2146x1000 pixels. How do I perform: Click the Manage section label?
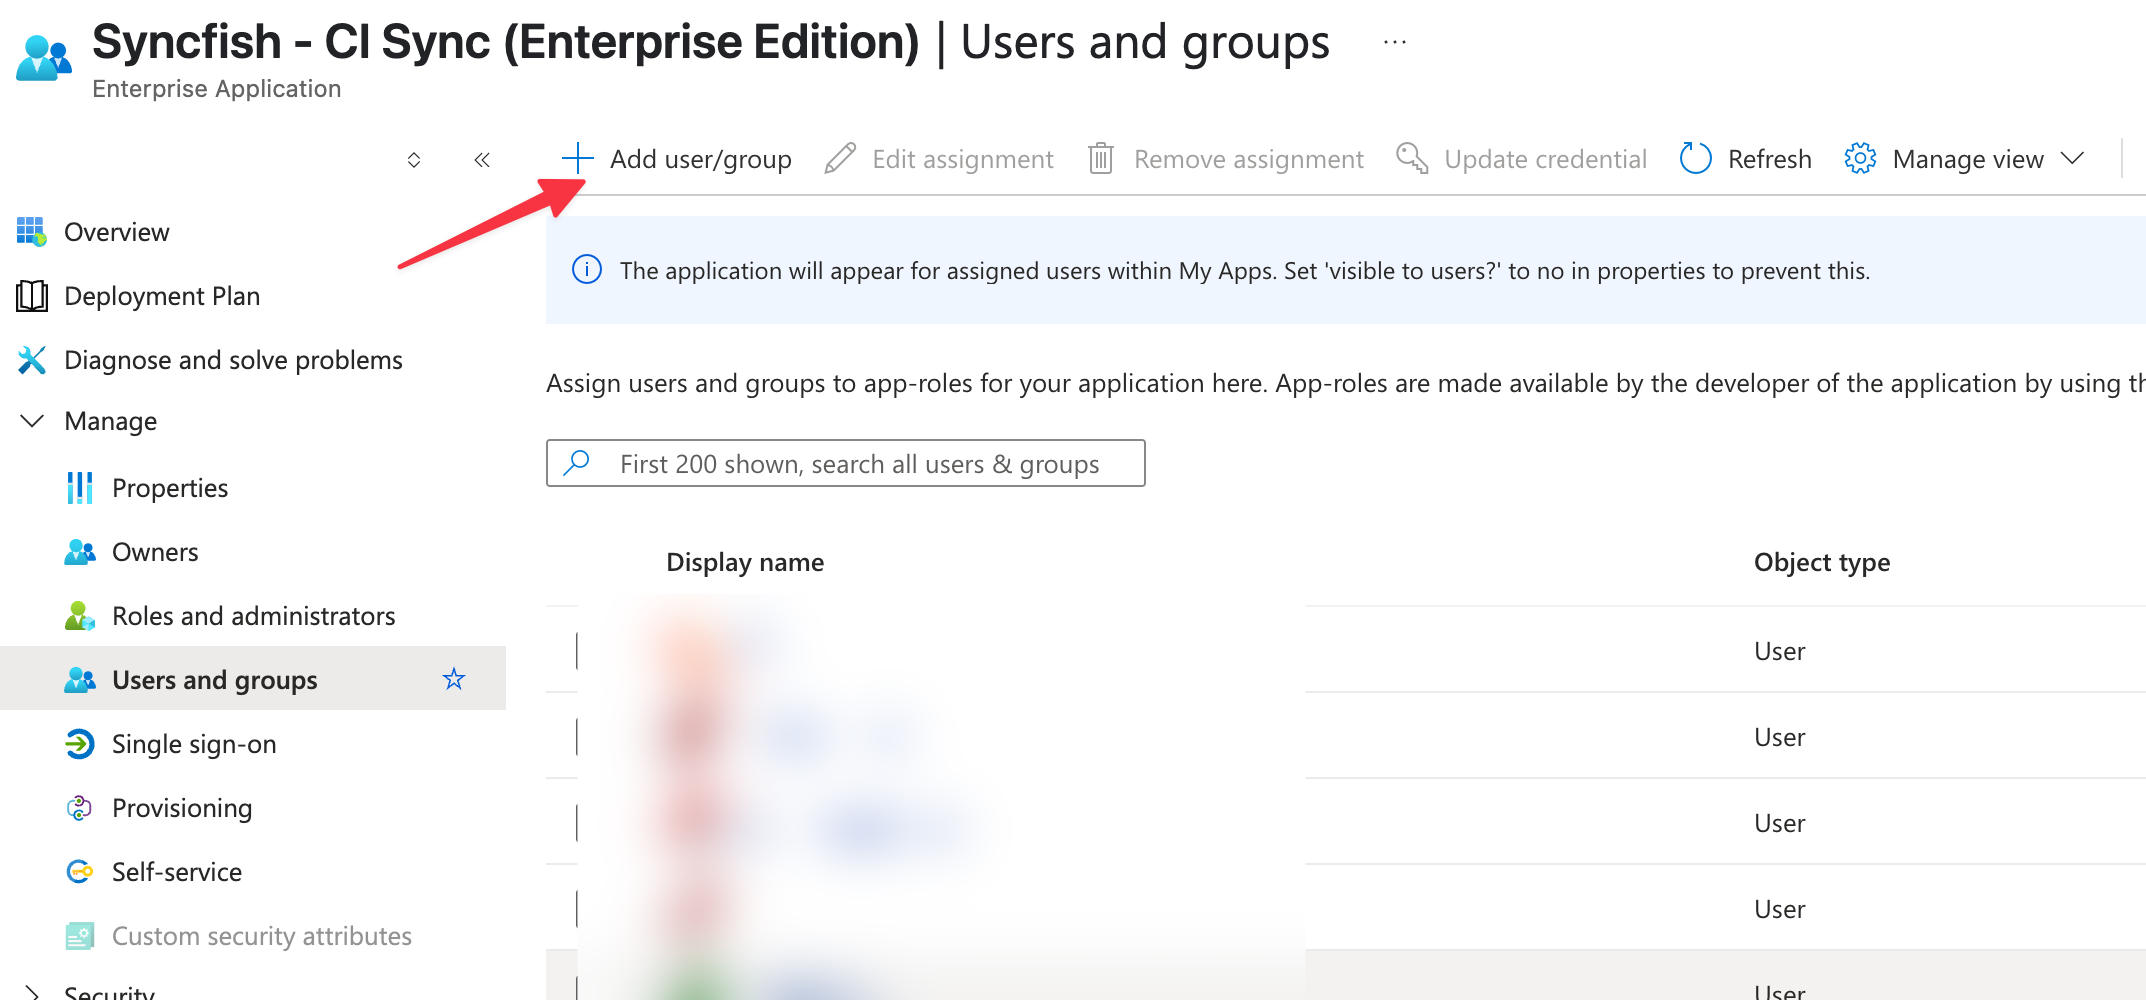111,421
